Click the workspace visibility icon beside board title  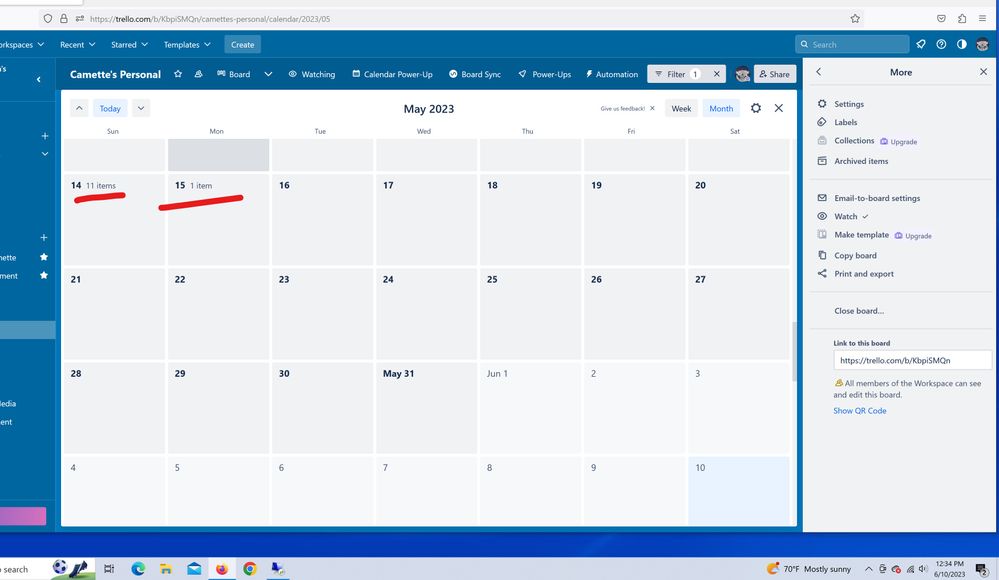click(198, 74)
